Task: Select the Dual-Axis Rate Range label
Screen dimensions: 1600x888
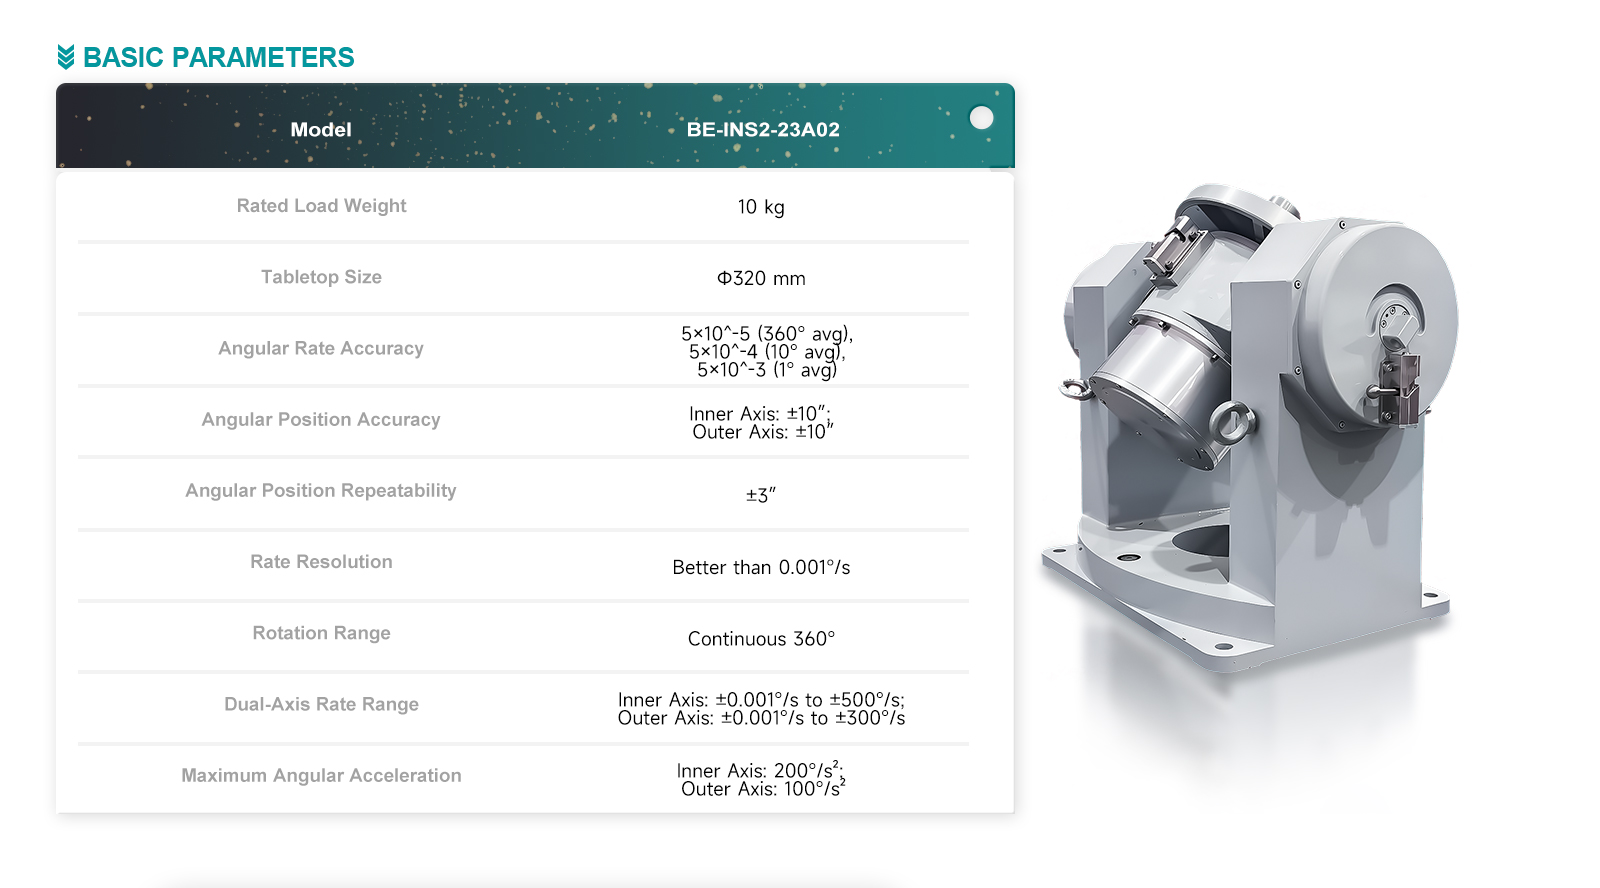Action: point(321,704)
